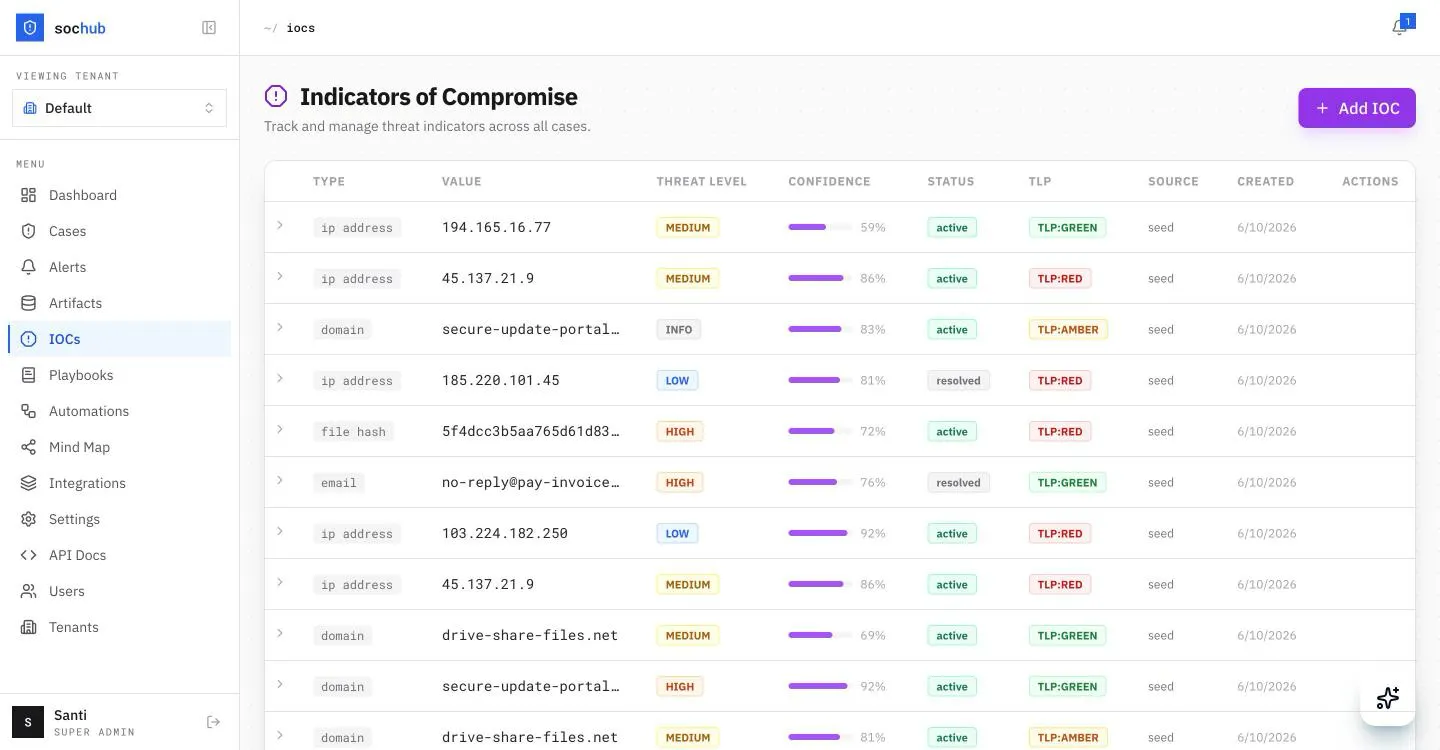Expand the 185.220.101.45 row
Image resolution: width=1440 pixels, height=750 pixels.
[x=280, y=378]
